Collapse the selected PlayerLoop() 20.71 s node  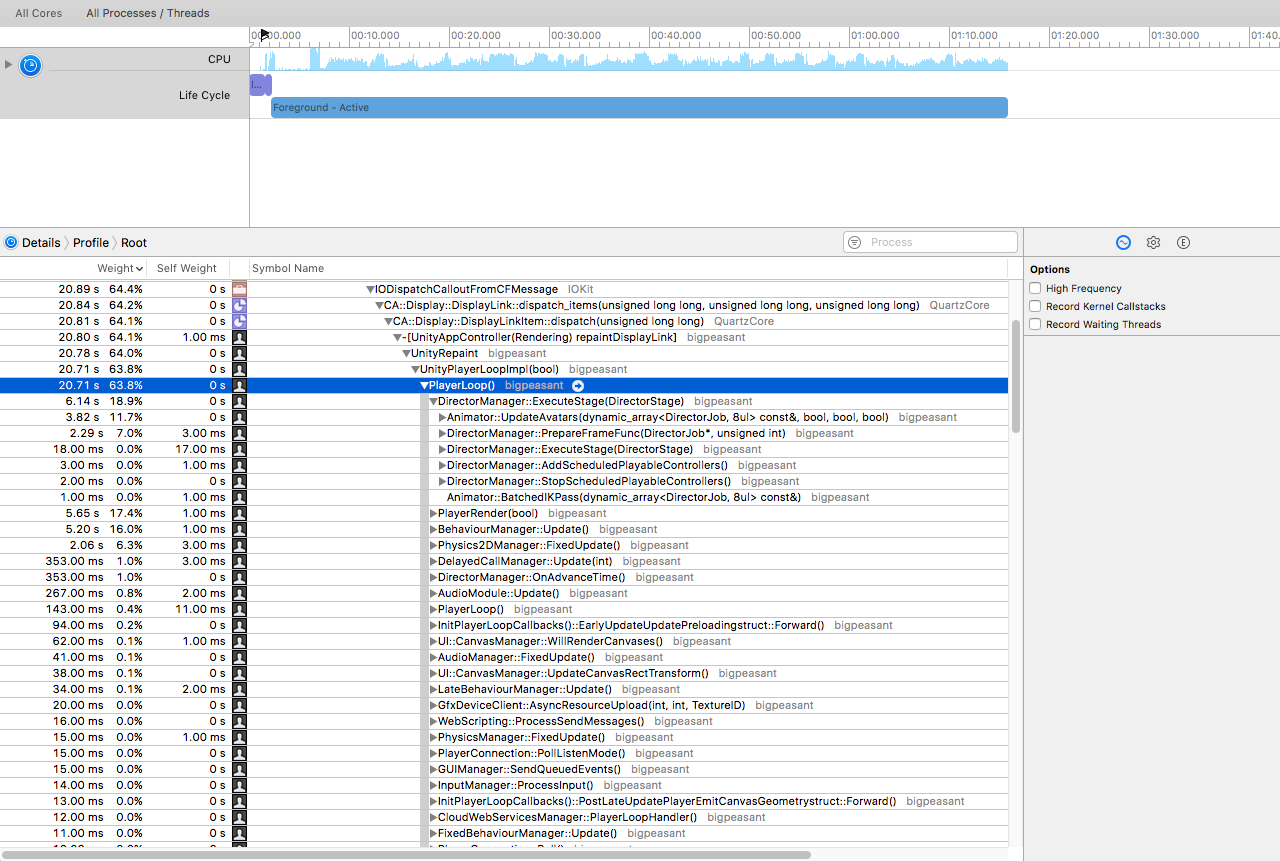tap(424, 385)
